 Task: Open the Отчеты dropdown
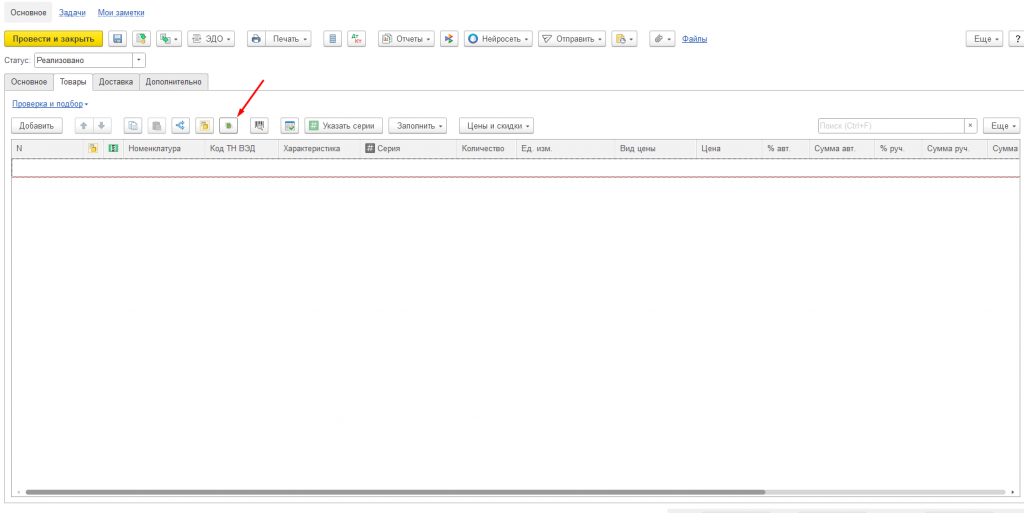pyautogui.click(x=406, y=39)
